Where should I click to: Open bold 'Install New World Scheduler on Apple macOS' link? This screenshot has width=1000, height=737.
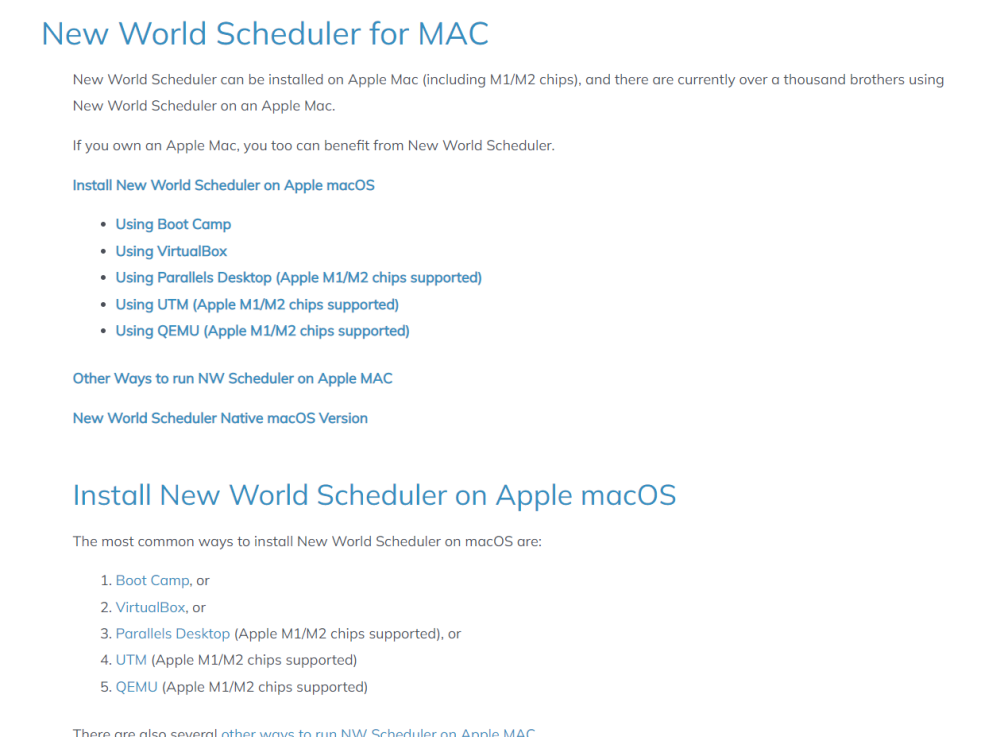pos(223,185)
